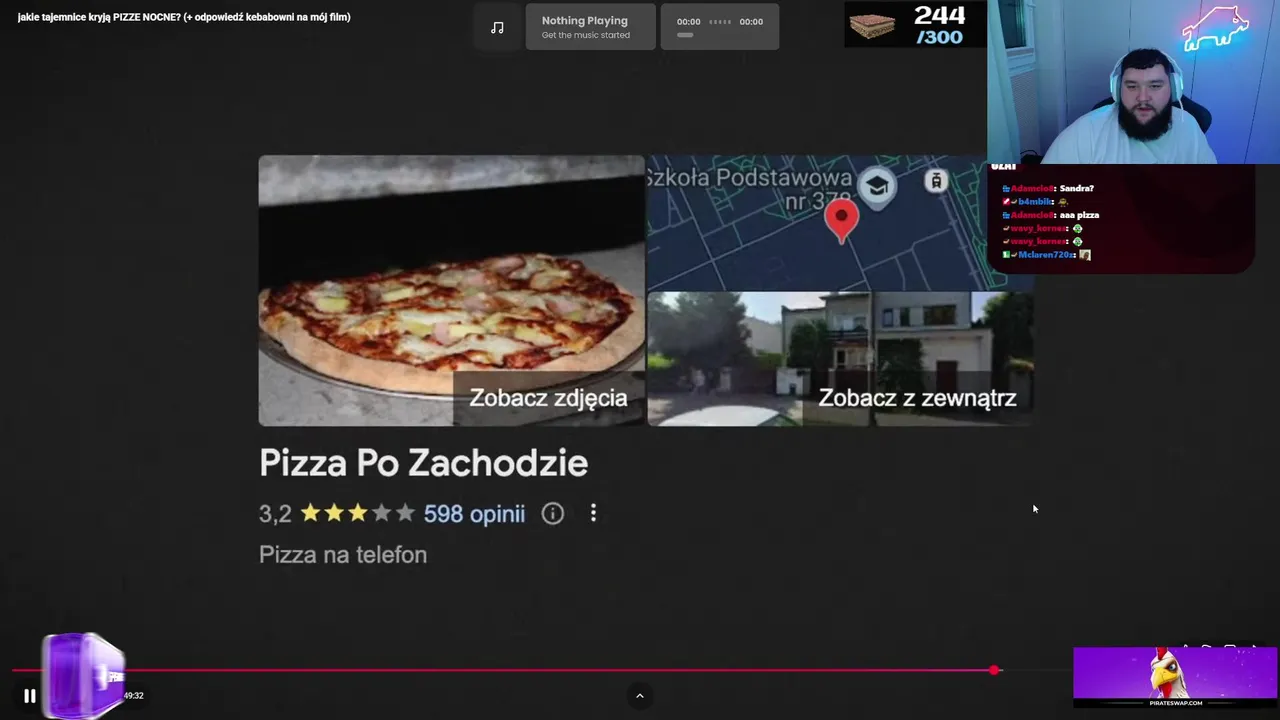Open the Zobacz z zewnątrz street view

(840, 359)
